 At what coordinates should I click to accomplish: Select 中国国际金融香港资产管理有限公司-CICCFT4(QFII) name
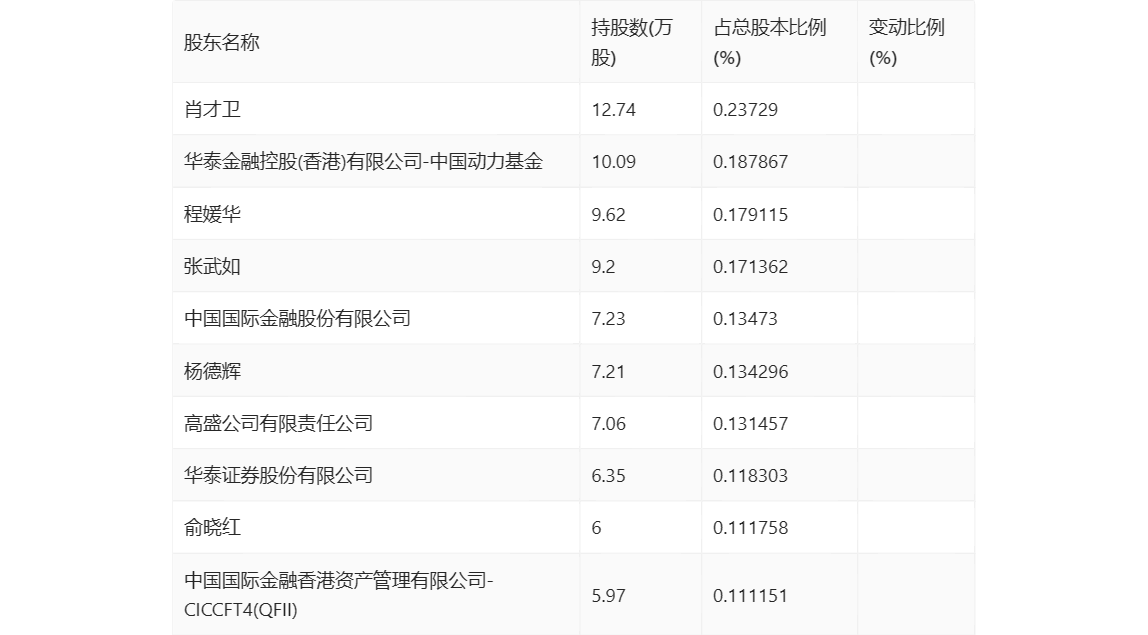coord(338,595)
